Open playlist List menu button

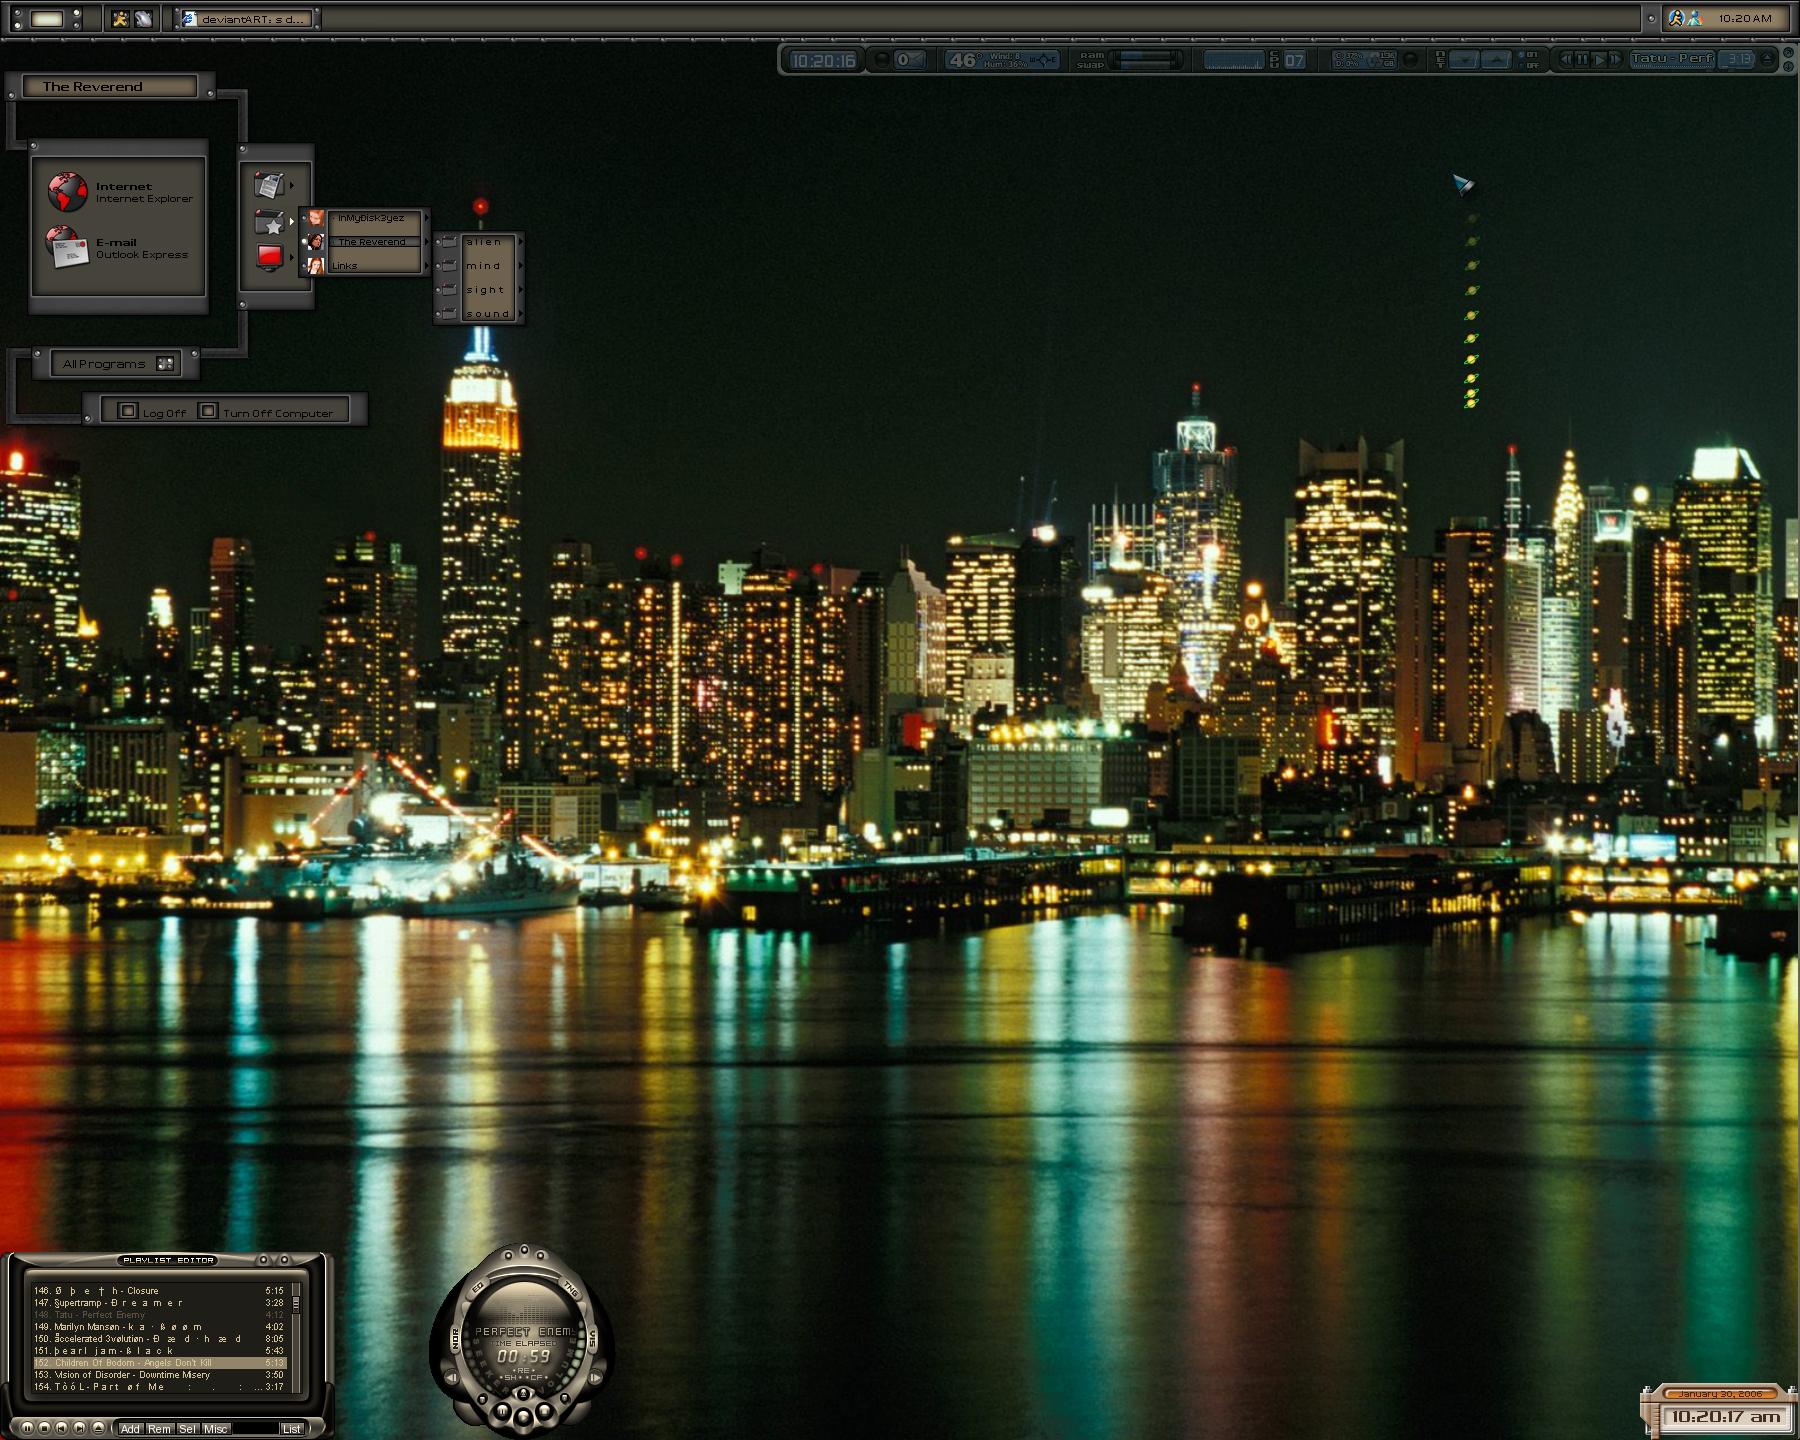point(291,1429)
